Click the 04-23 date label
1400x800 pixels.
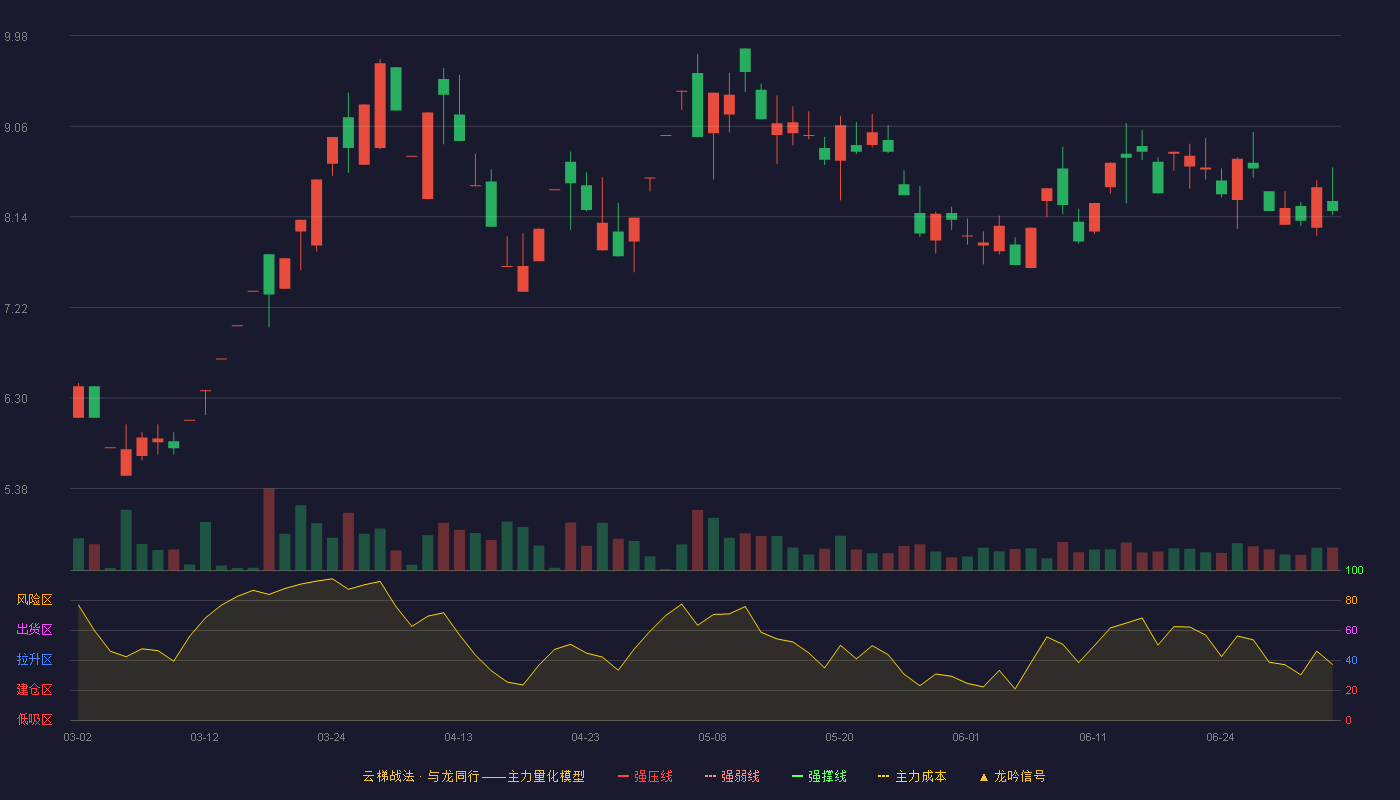[585, 737]
